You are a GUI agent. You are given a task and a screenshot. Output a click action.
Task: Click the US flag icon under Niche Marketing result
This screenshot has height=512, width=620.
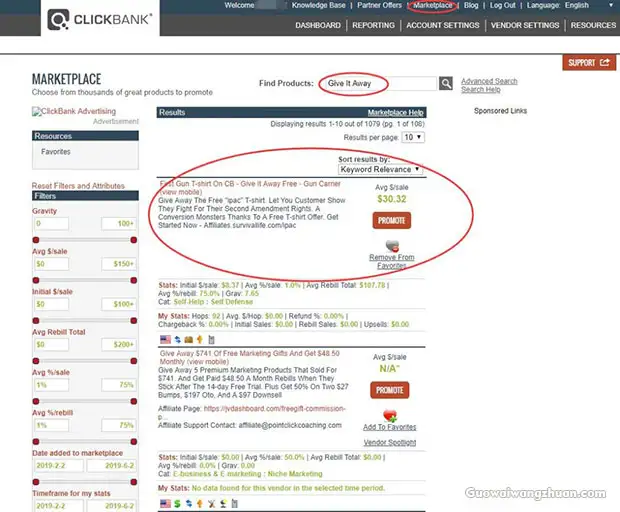click(x=165, y=503)
